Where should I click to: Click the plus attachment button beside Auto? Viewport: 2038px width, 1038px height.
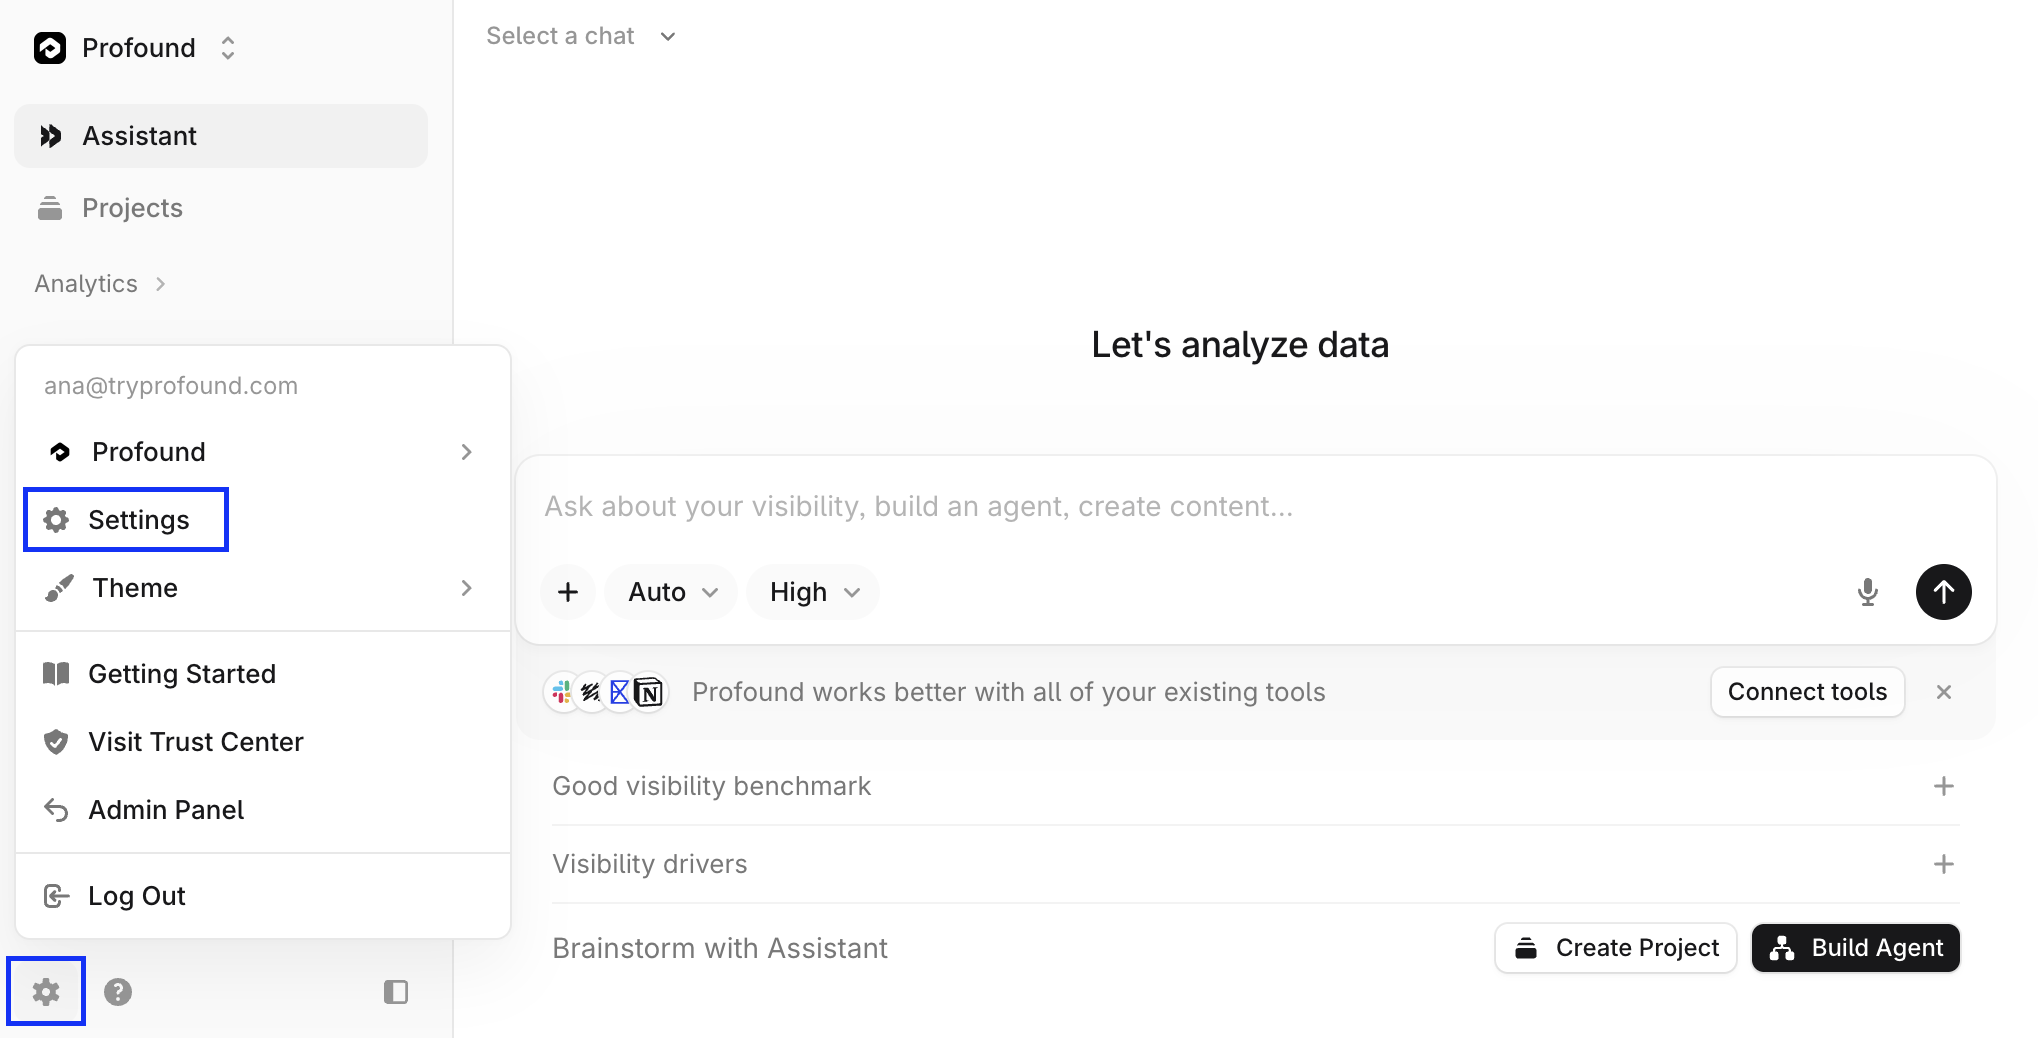click(568, 592)
